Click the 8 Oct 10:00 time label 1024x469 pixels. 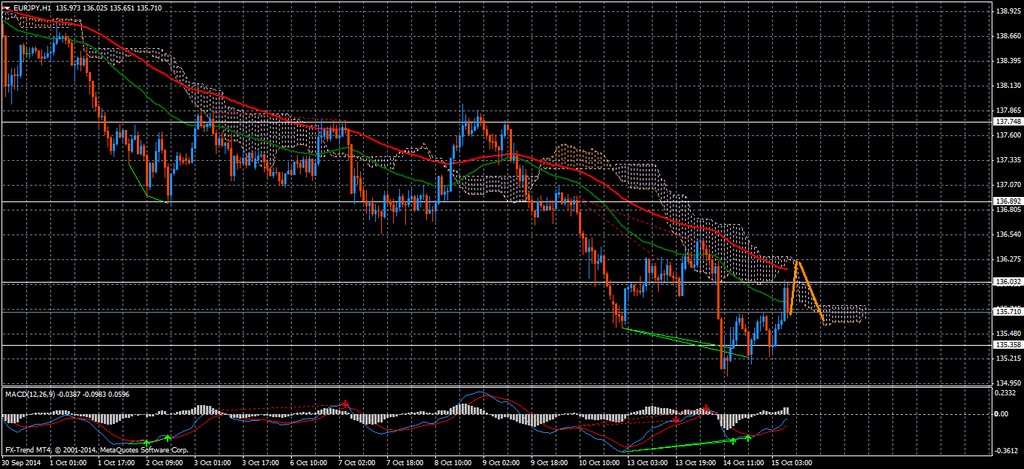pos(452,463)
